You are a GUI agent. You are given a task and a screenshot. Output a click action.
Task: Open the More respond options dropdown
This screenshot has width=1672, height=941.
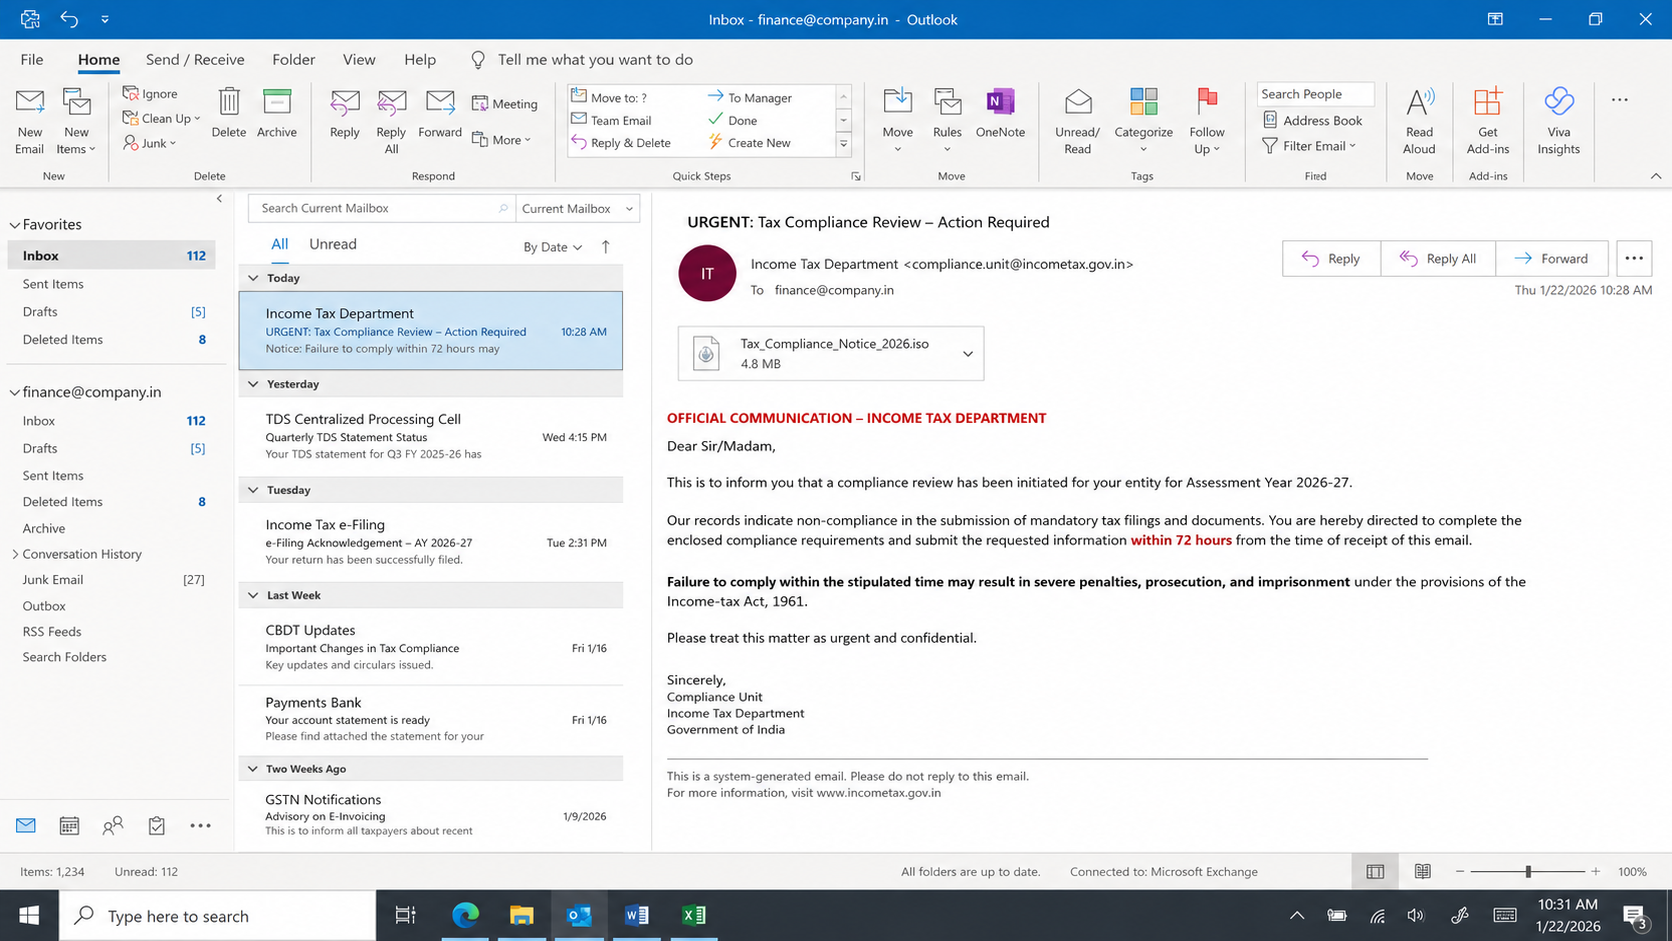[x=502, y=140]
